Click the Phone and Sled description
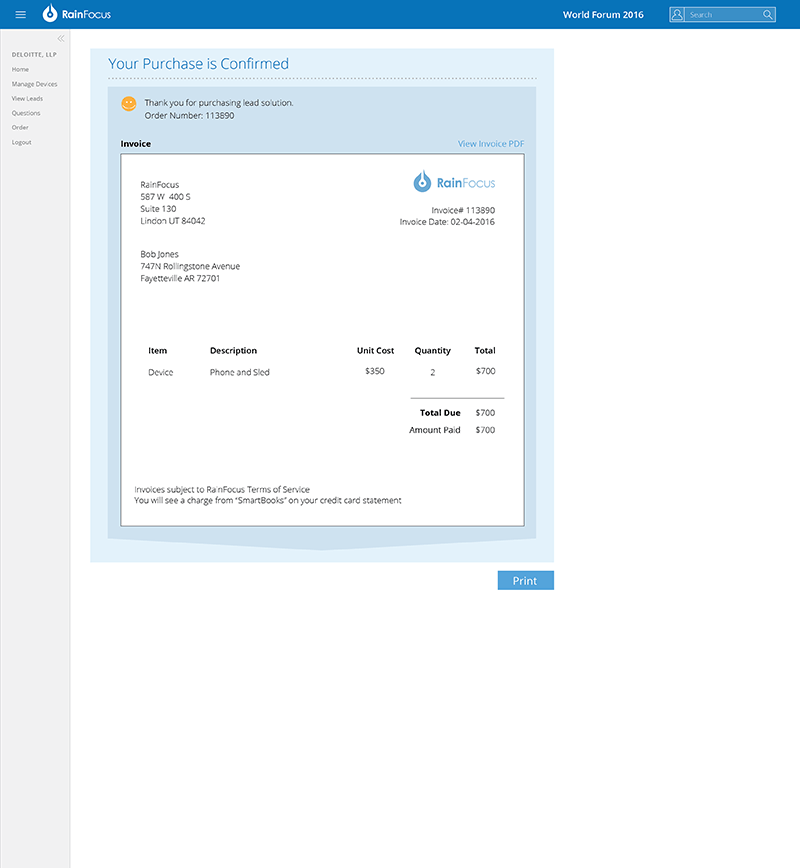 (x=240, y=373)
